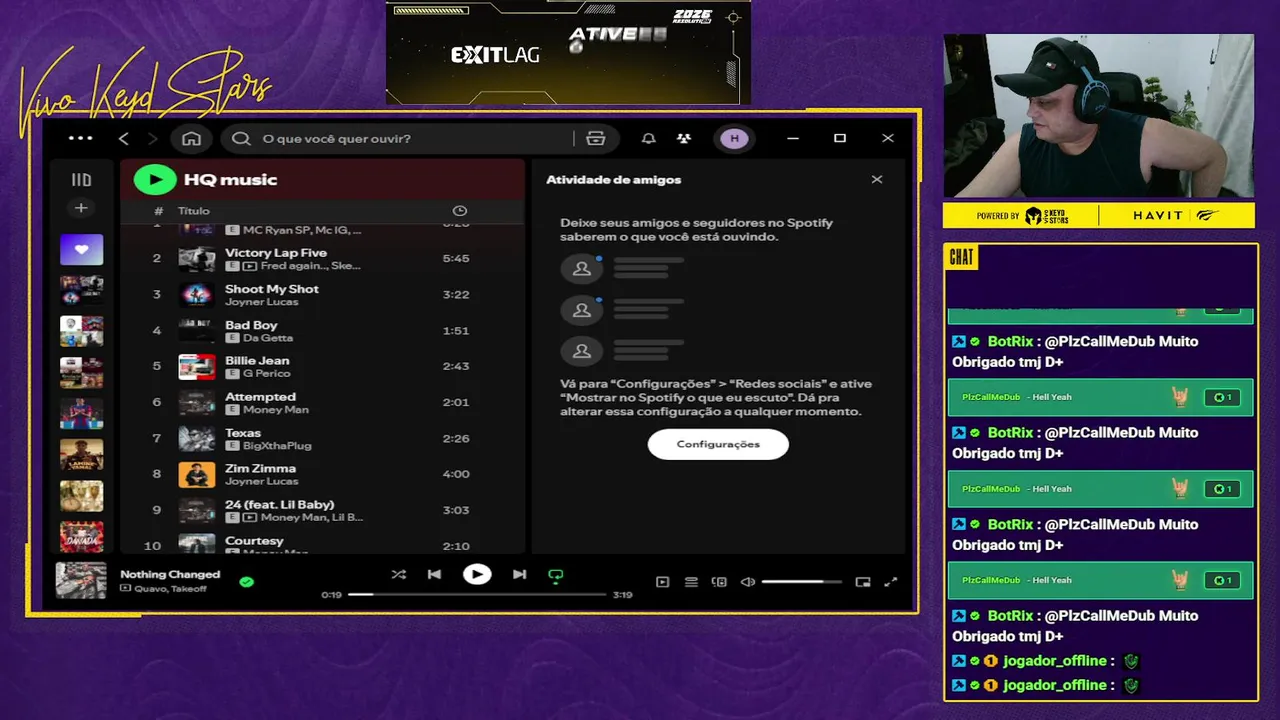
Task: Open the notifications bell
Action: tap(649, 138)
